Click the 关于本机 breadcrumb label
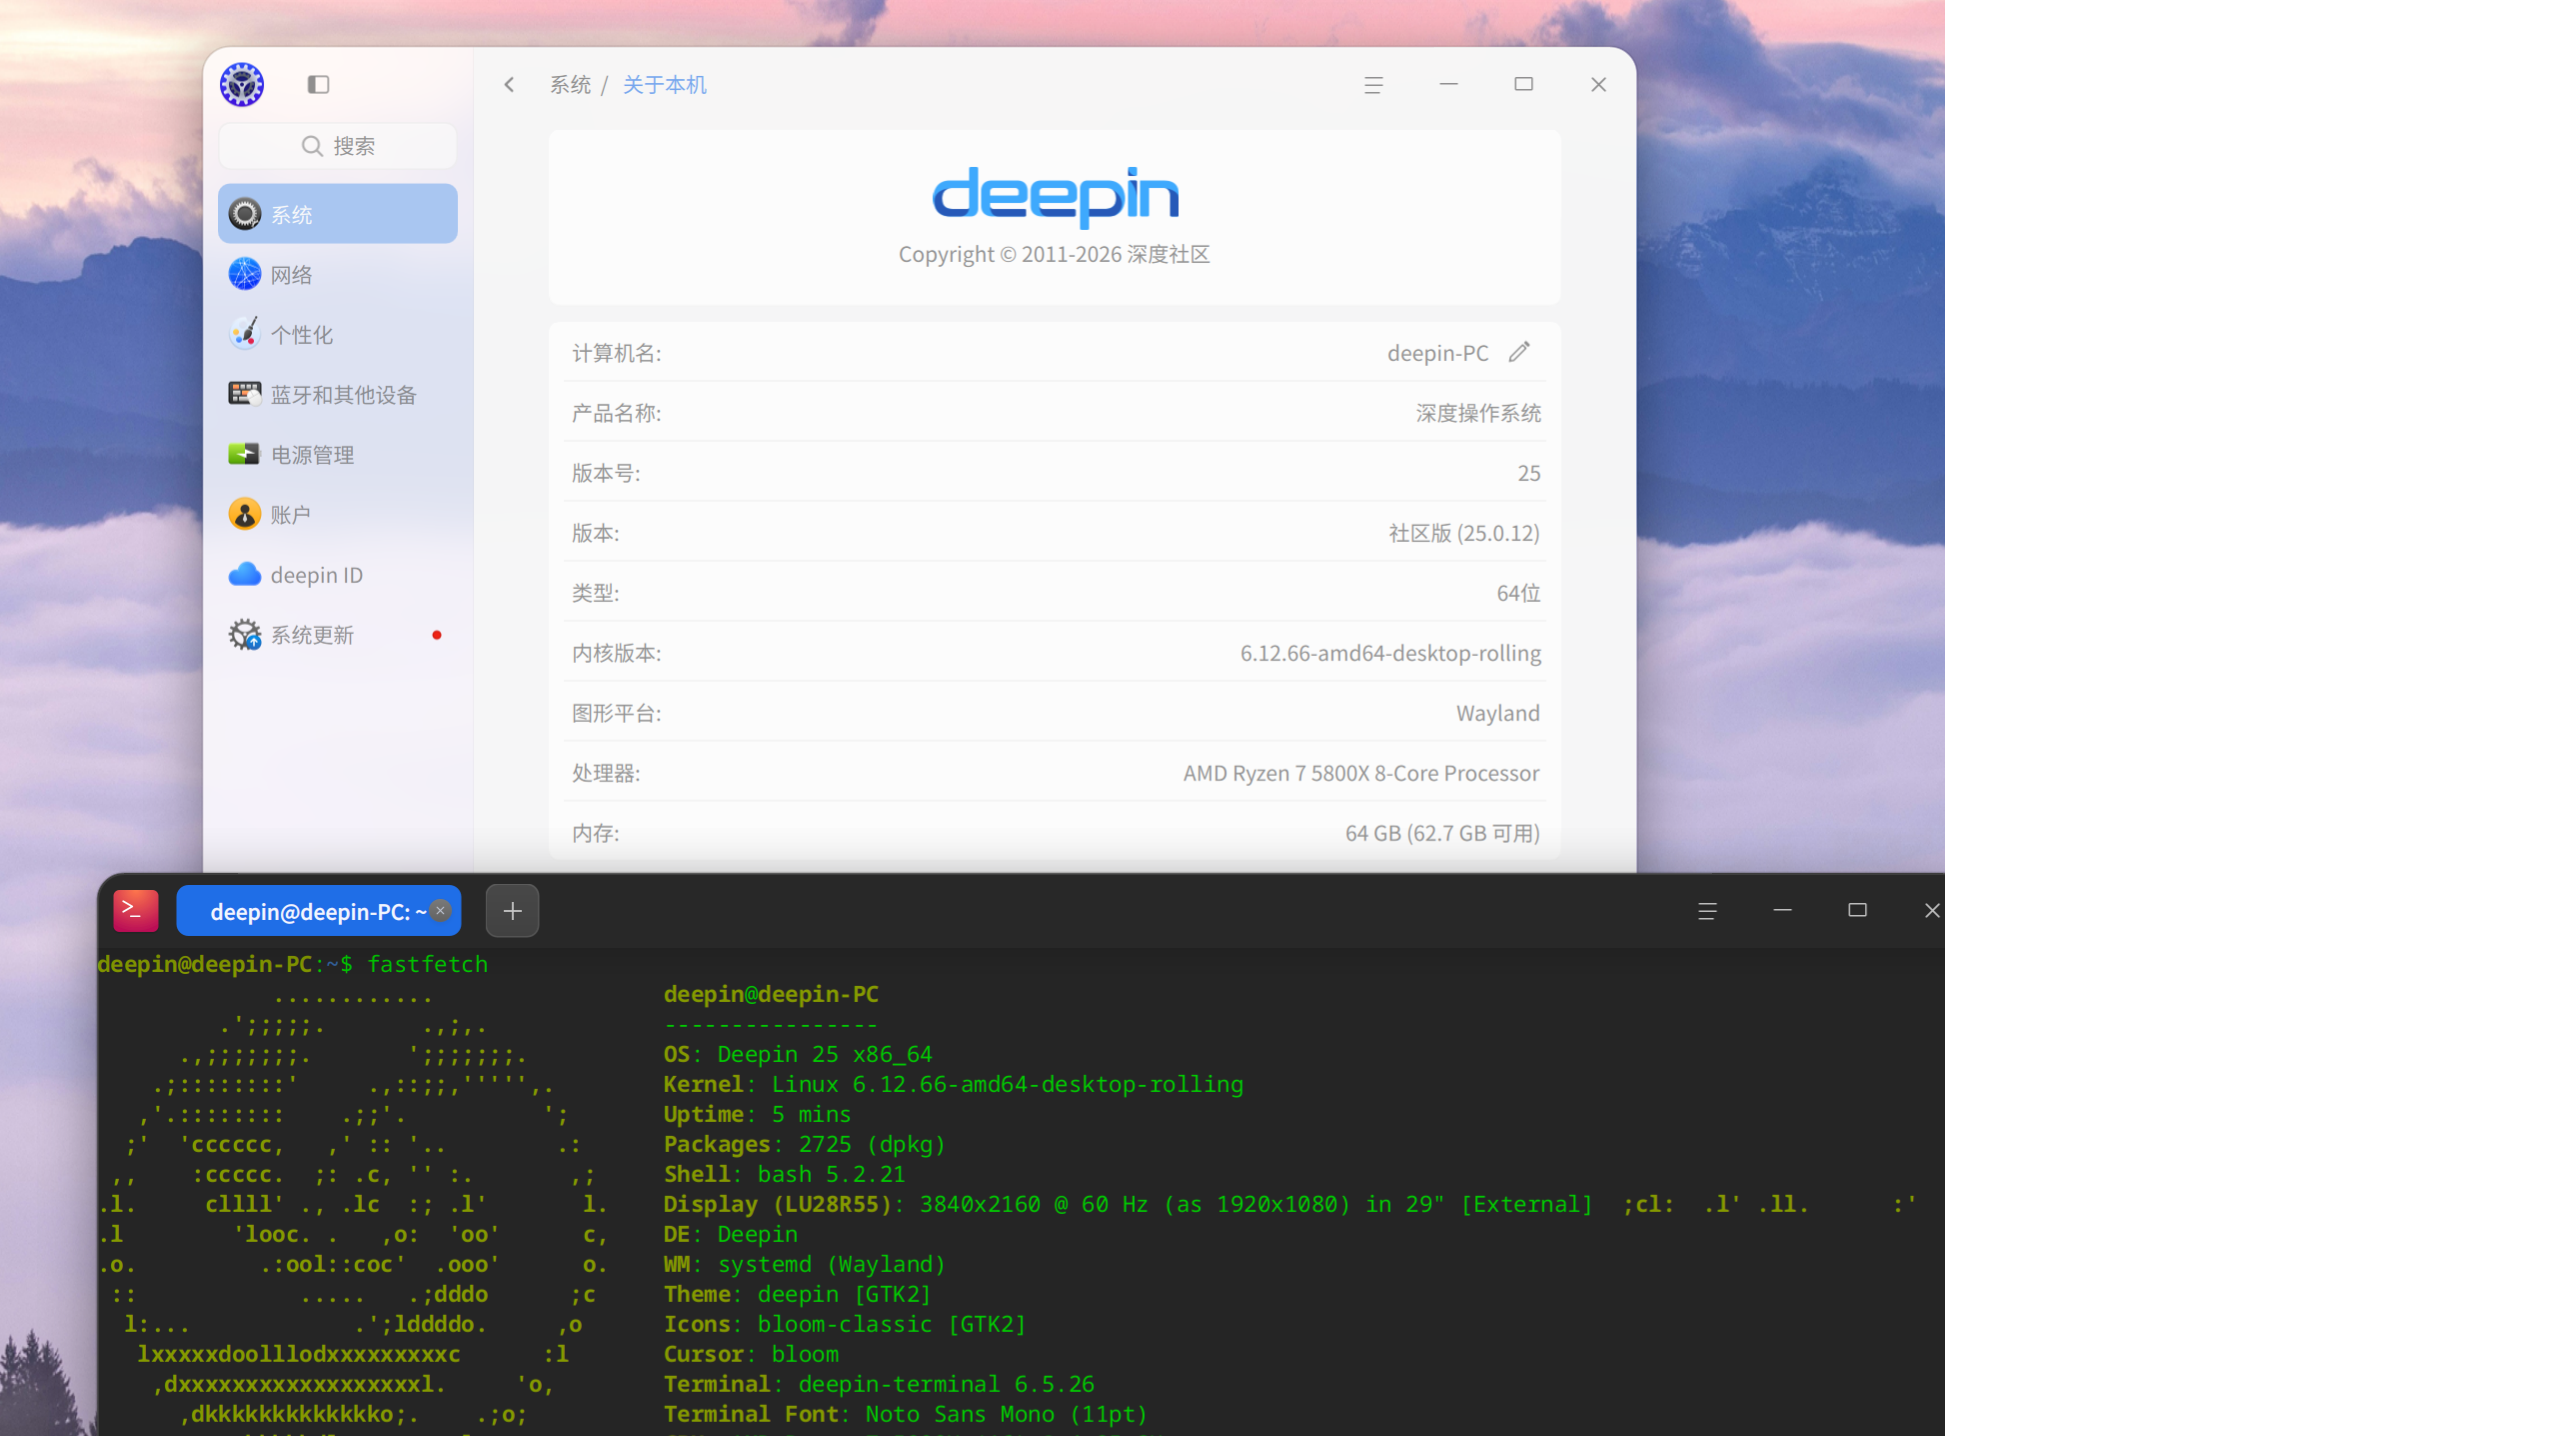 (665, 85)
